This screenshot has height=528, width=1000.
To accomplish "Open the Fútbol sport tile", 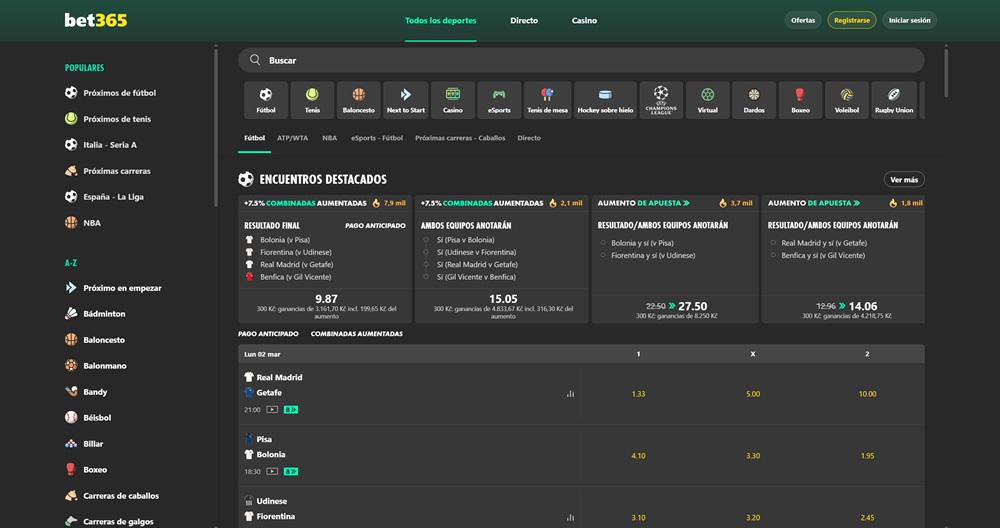I will [266, 100].
